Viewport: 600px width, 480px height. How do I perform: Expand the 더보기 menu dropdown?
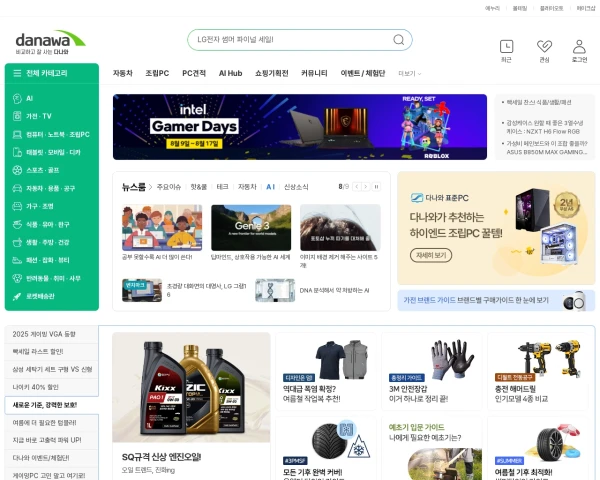pyautogui.click(x=410, y=73)
